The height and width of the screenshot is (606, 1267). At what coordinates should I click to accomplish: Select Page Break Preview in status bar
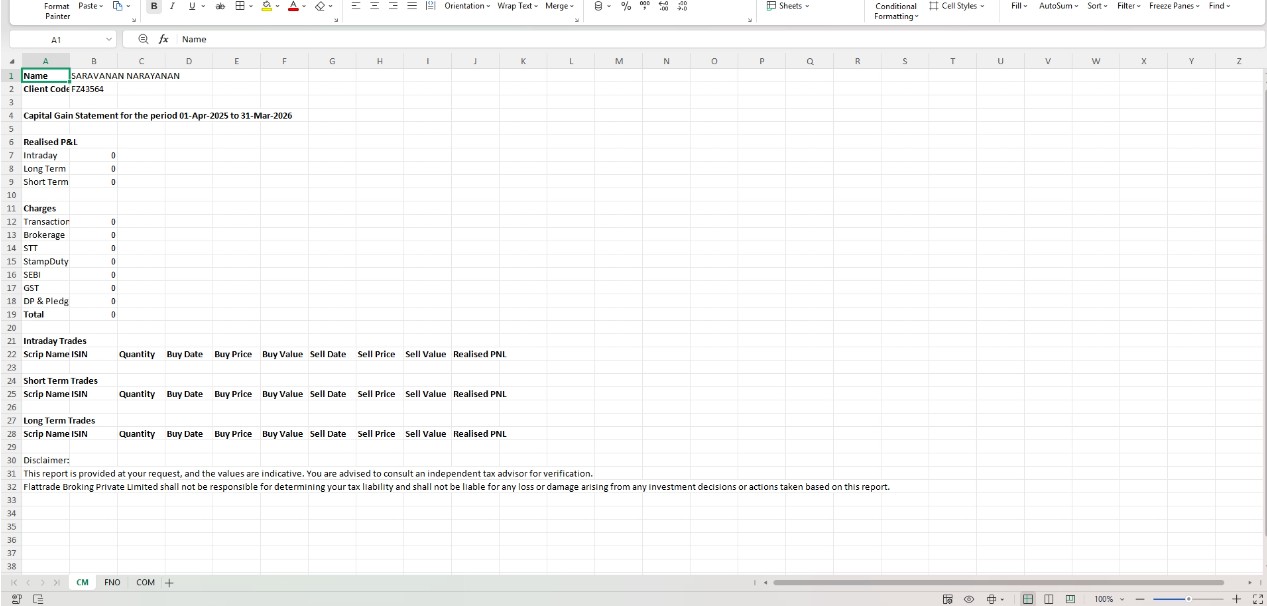tap(1070, 599)
